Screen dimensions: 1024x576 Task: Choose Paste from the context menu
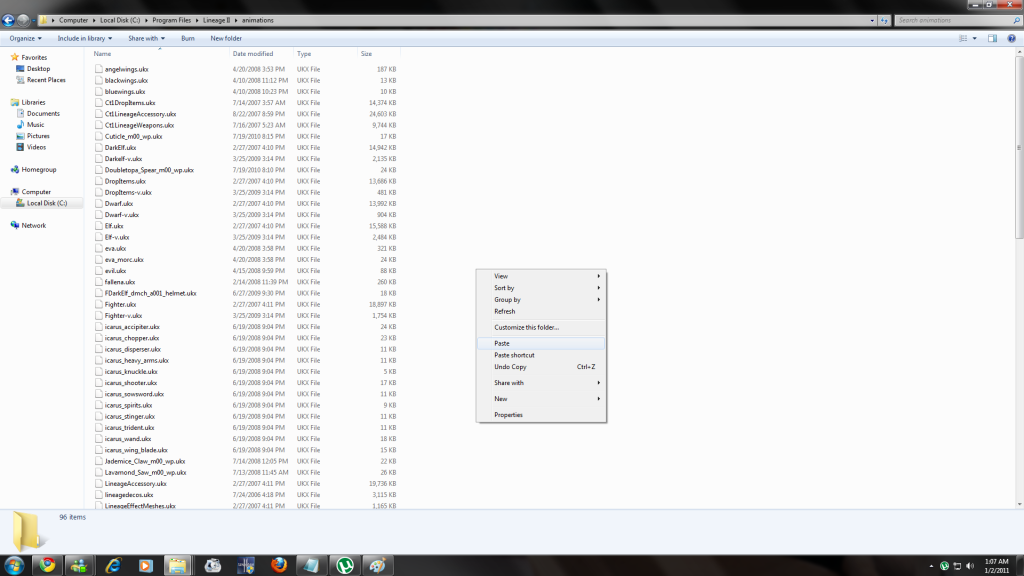click(x=502, y=343)
